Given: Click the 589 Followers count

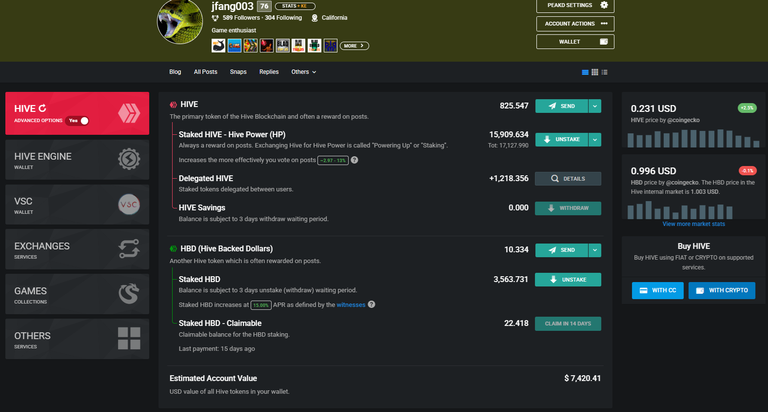Looking at the screenshot, I should pyautogui.click(x=241, y=18).
